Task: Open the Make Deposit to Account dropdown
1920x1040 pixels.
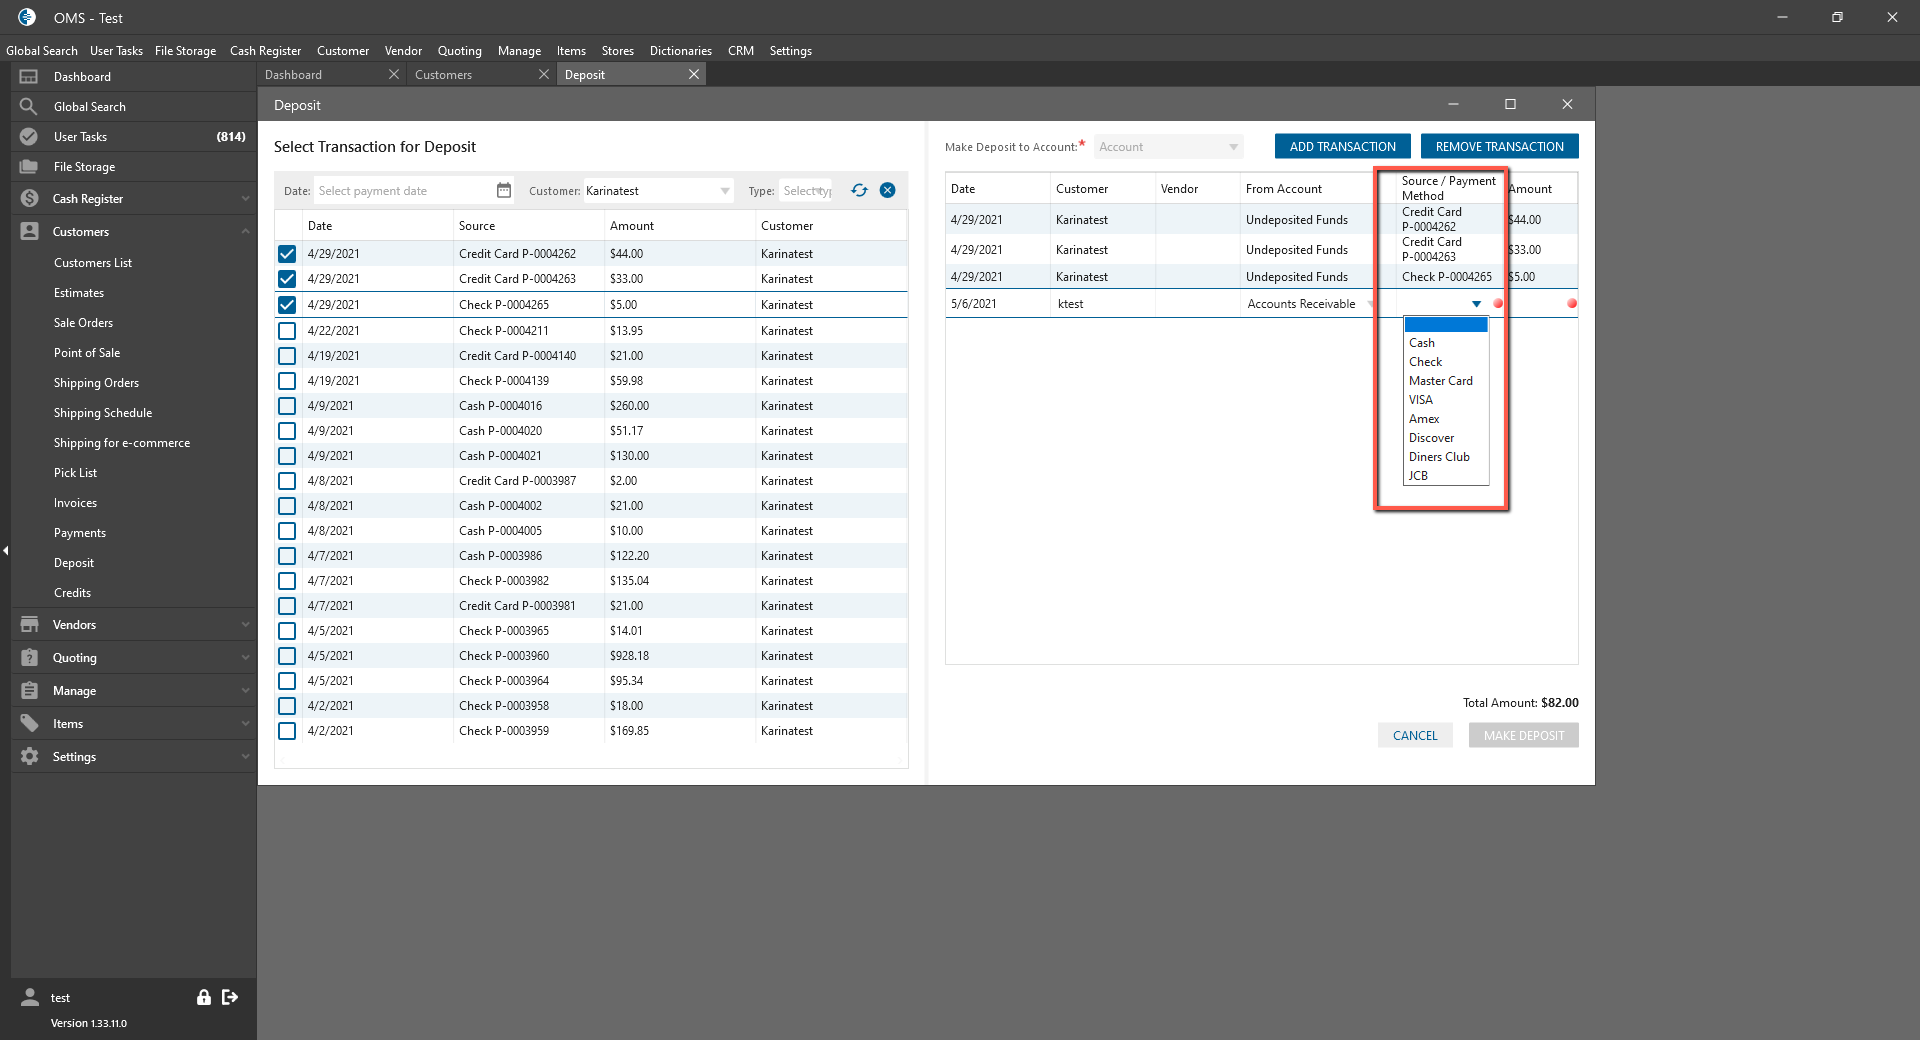Action: [1168, 147]
